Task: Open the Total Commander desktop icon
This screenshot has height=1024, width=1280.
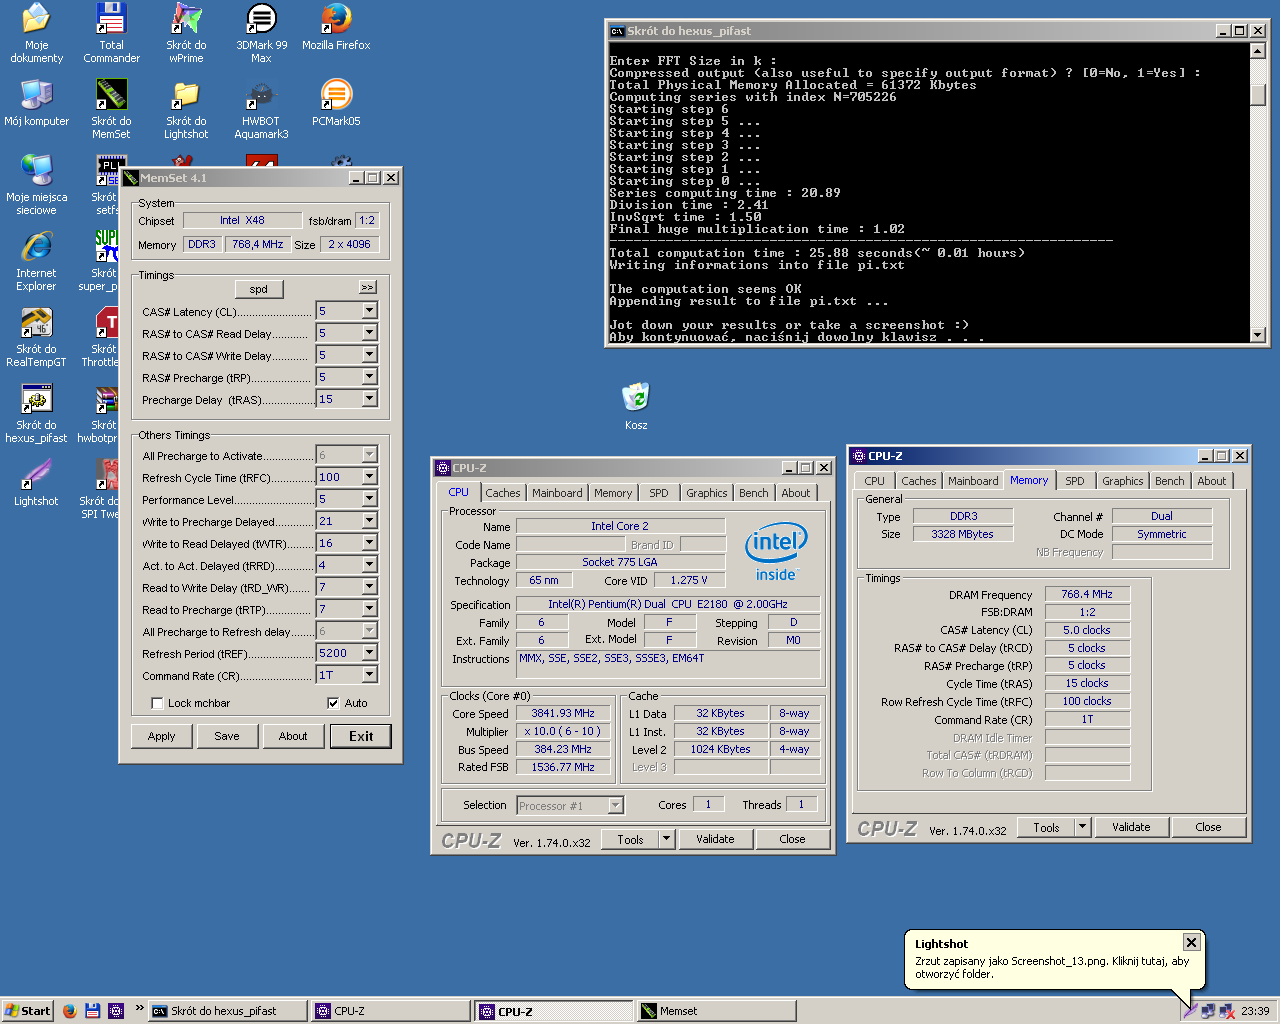Action: click(111, 33)
